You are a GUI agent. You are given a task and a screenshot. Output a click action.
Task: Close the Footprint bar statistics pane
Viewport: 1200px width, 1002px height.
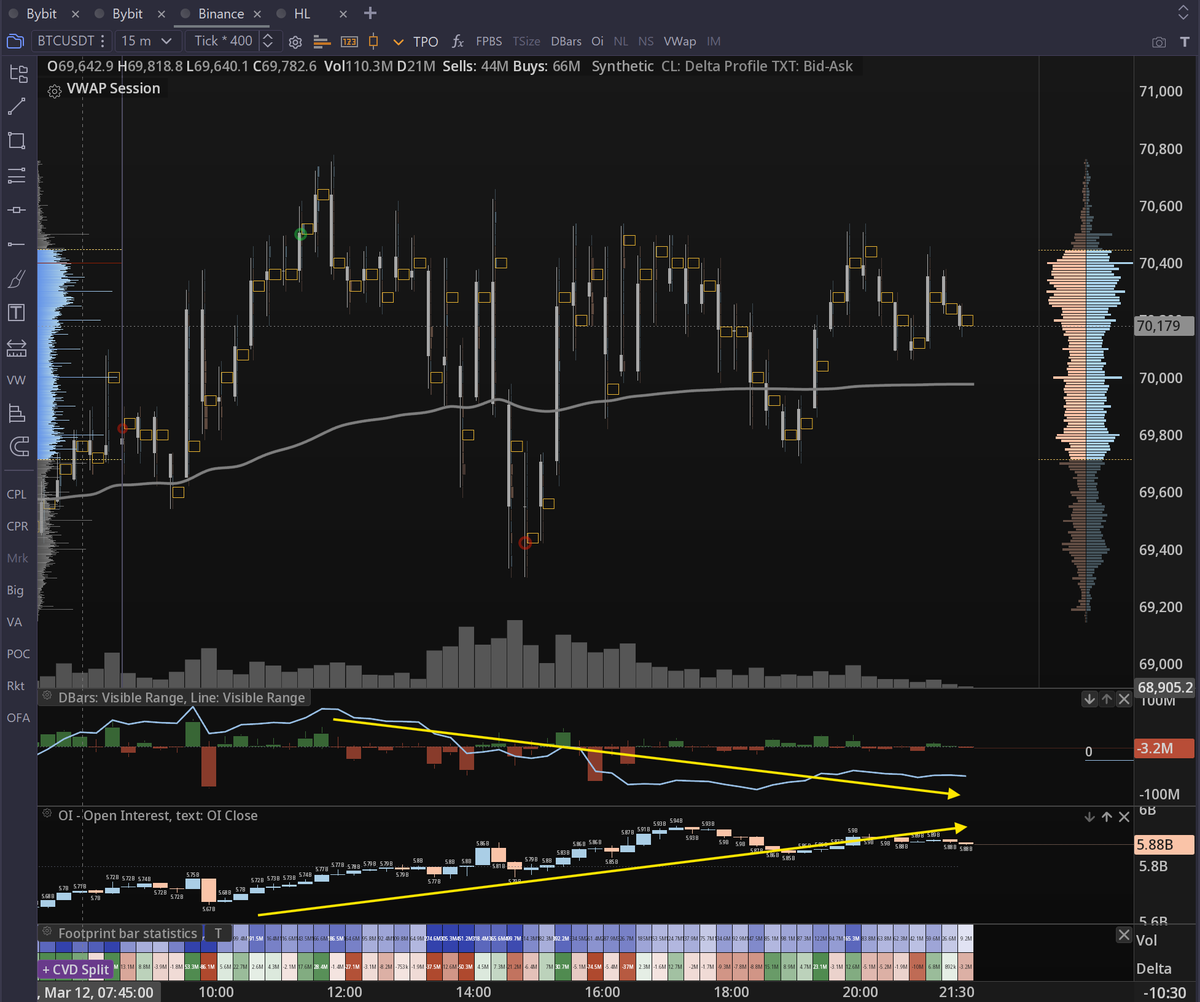pyautogui.click(x=1123, y=936)
